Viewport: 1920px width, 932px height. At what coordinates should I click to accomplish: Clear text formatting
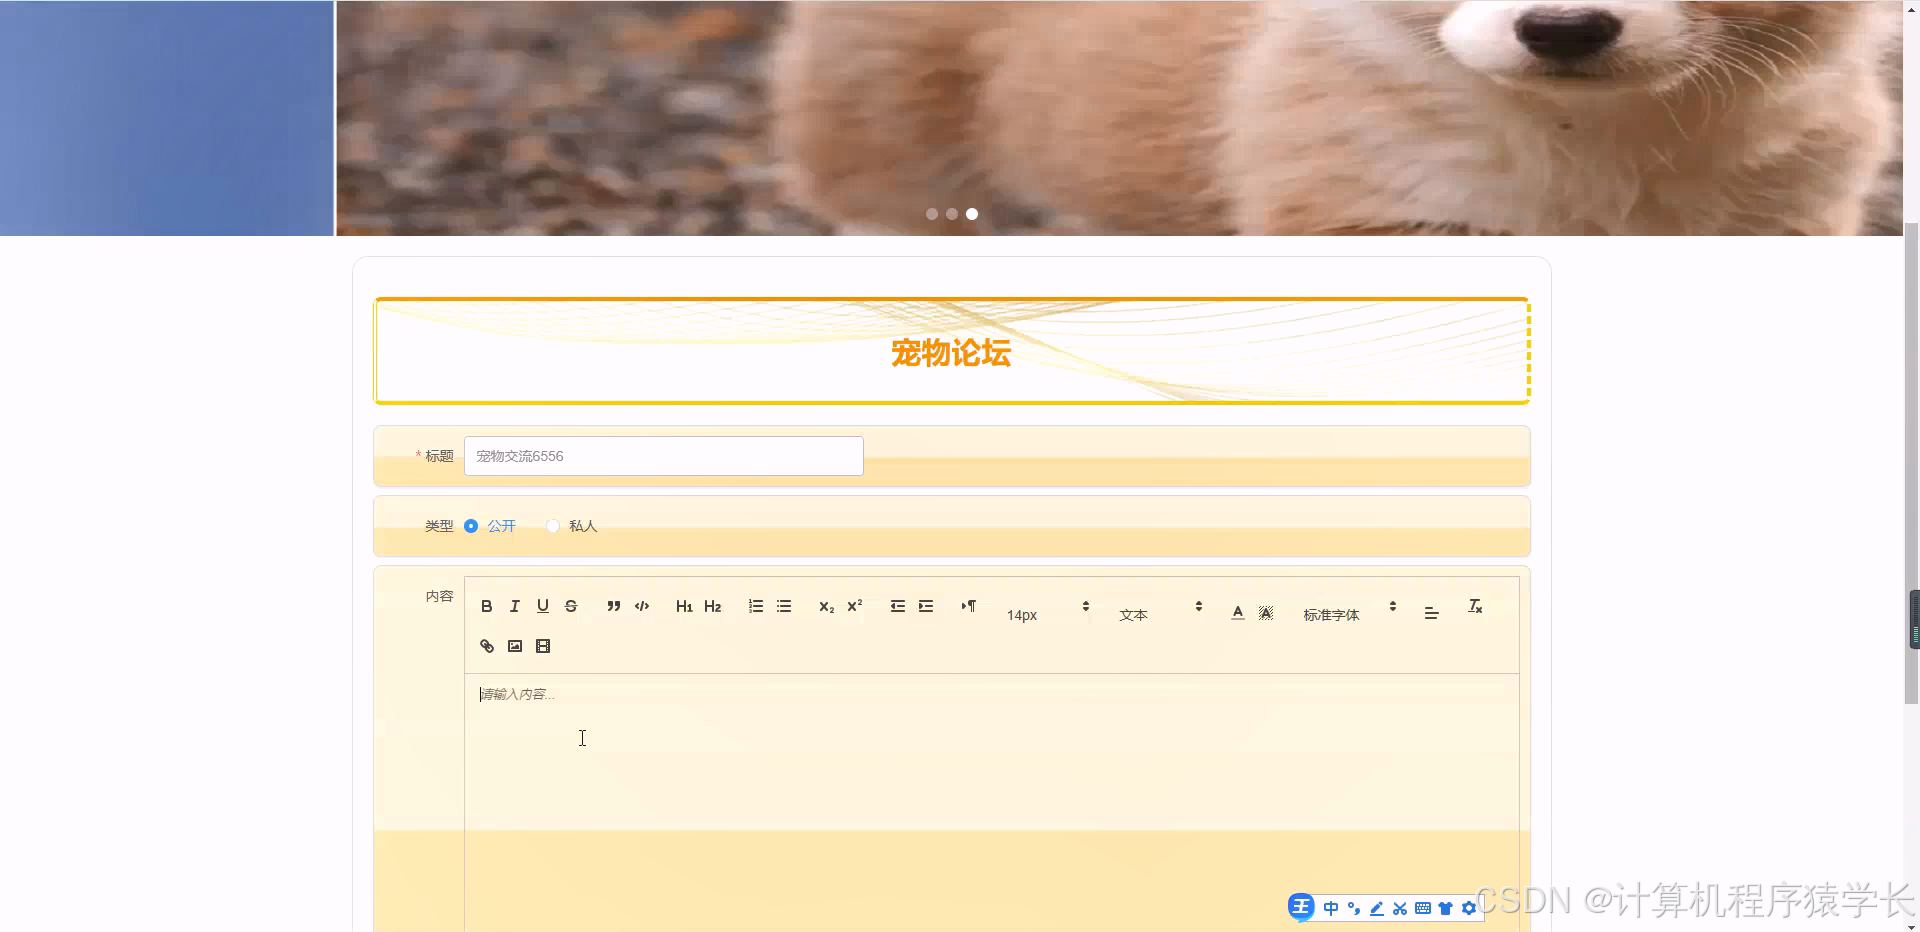[1474, 606]
